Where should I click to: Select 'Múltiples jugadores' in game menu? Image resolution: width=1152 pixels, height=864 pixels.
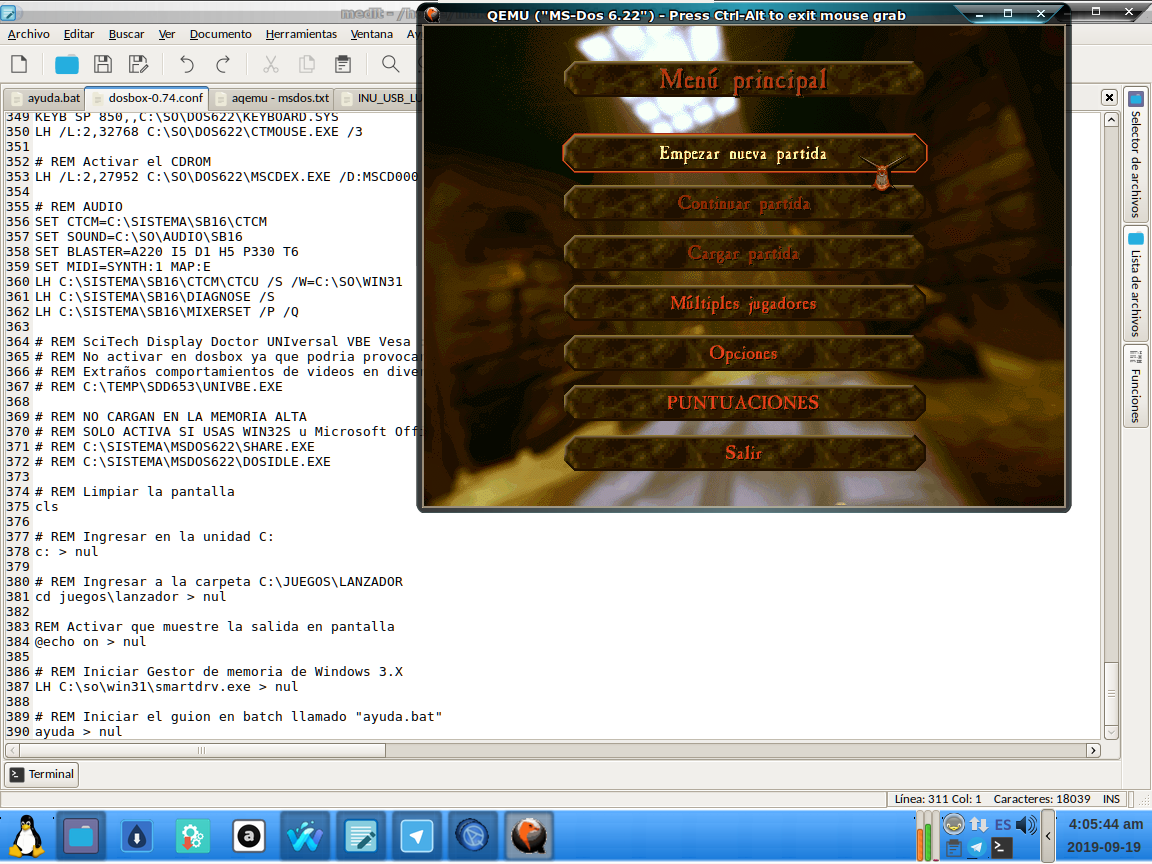(744, 303)
